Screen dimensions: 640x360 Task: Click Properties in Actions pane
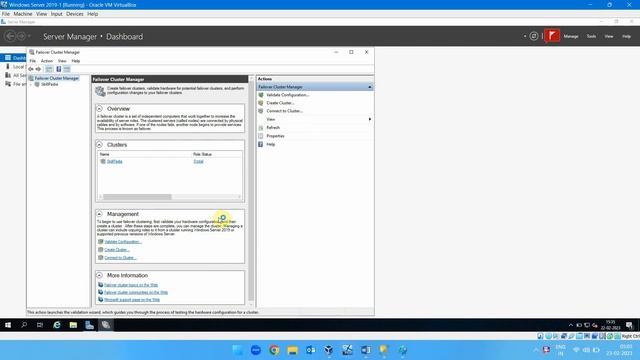click(275, 136)
